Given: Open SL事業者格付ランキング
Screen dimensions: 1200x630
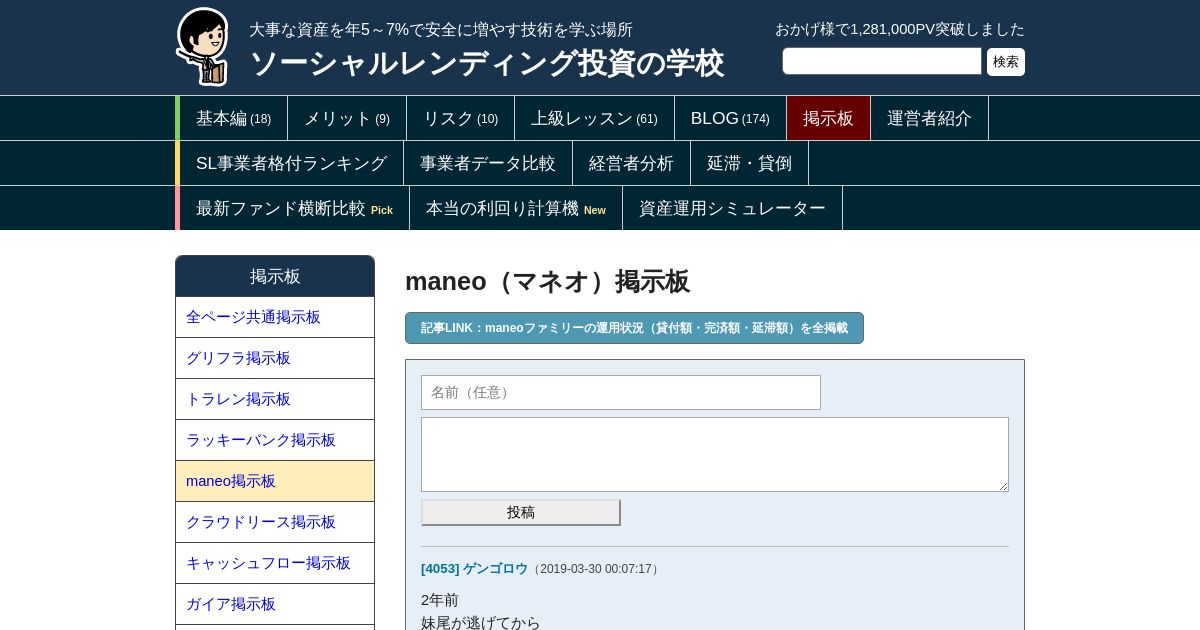Looking at the screenshot, I should [291, 163].
